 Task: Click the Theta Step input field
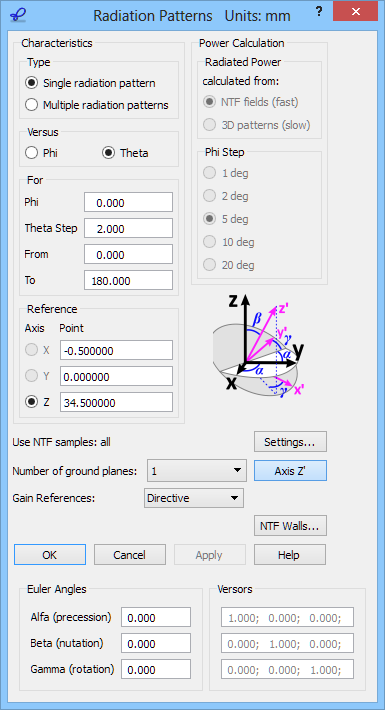(x=128, y=228)
